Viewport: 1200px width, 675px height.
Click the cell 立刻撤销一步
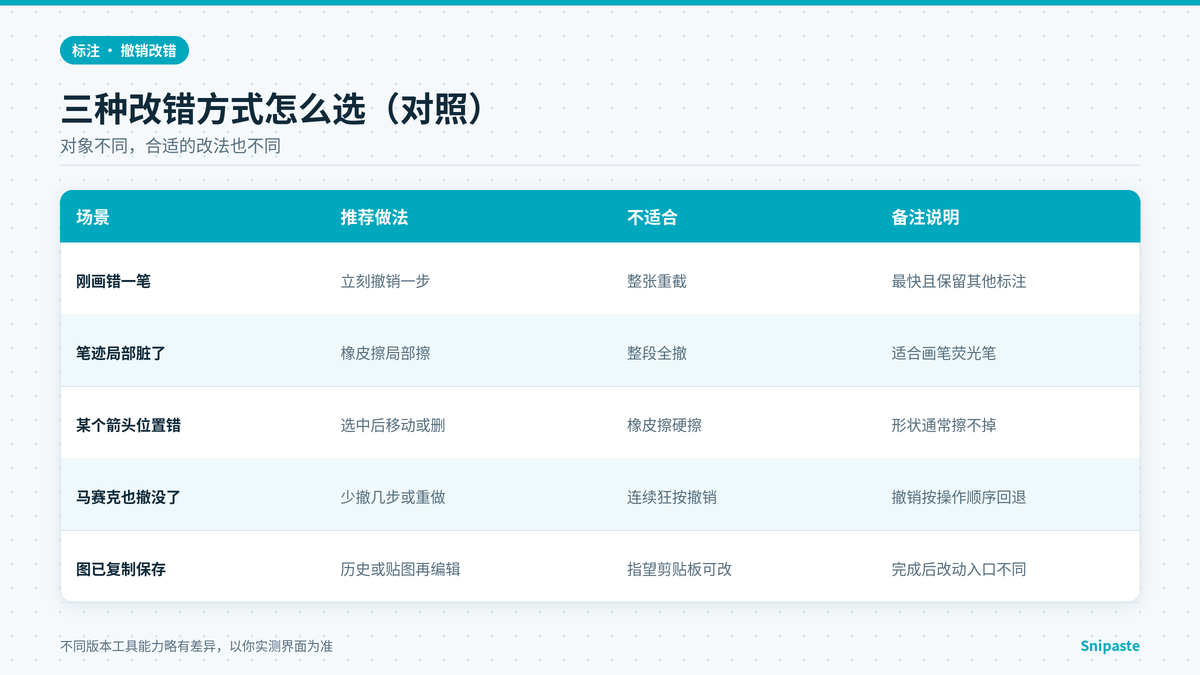[385, 281]
